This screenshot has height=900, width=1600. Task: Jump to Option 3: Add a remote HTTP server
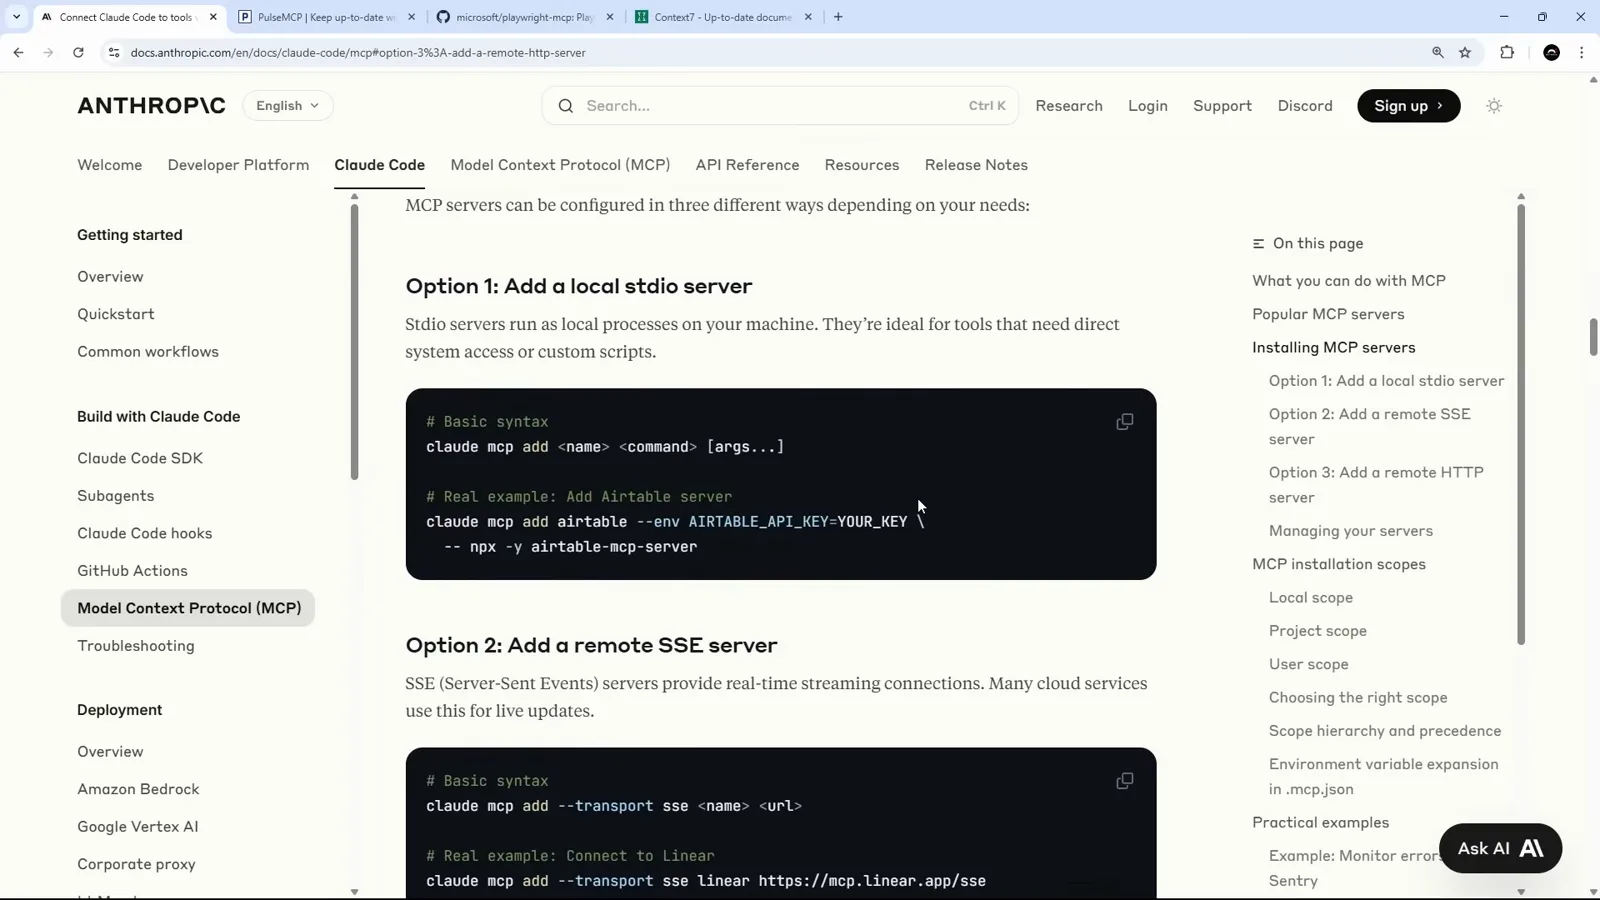click(x=1376, y=485)
